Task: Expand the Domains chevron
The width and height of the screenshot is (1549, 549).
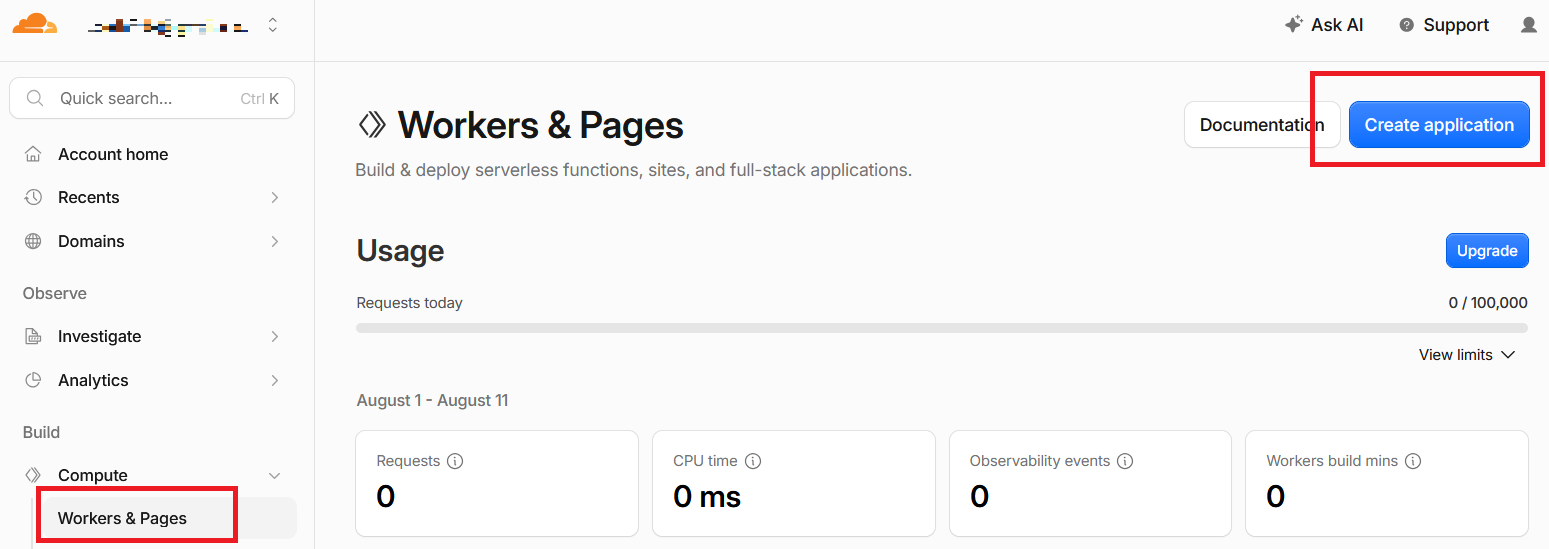Action: click(274, 241)
